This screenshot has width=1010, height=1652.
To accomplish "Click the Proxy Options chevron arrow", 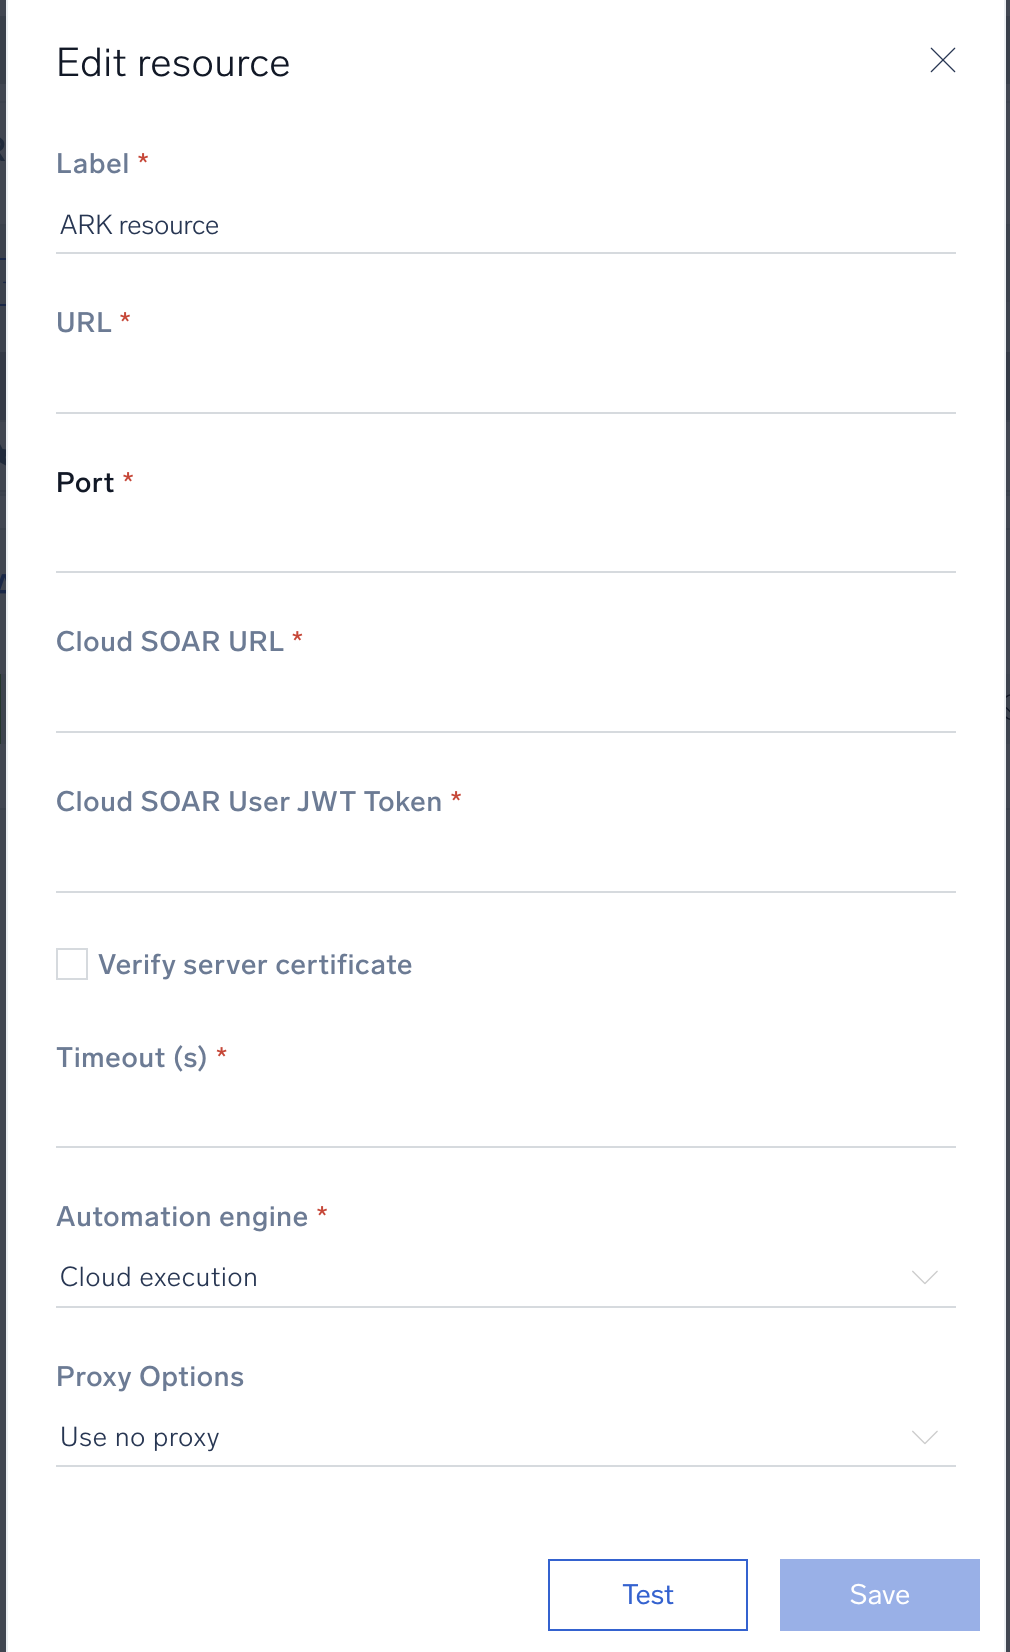I will pyautogui.click(x=924, y=1438).
